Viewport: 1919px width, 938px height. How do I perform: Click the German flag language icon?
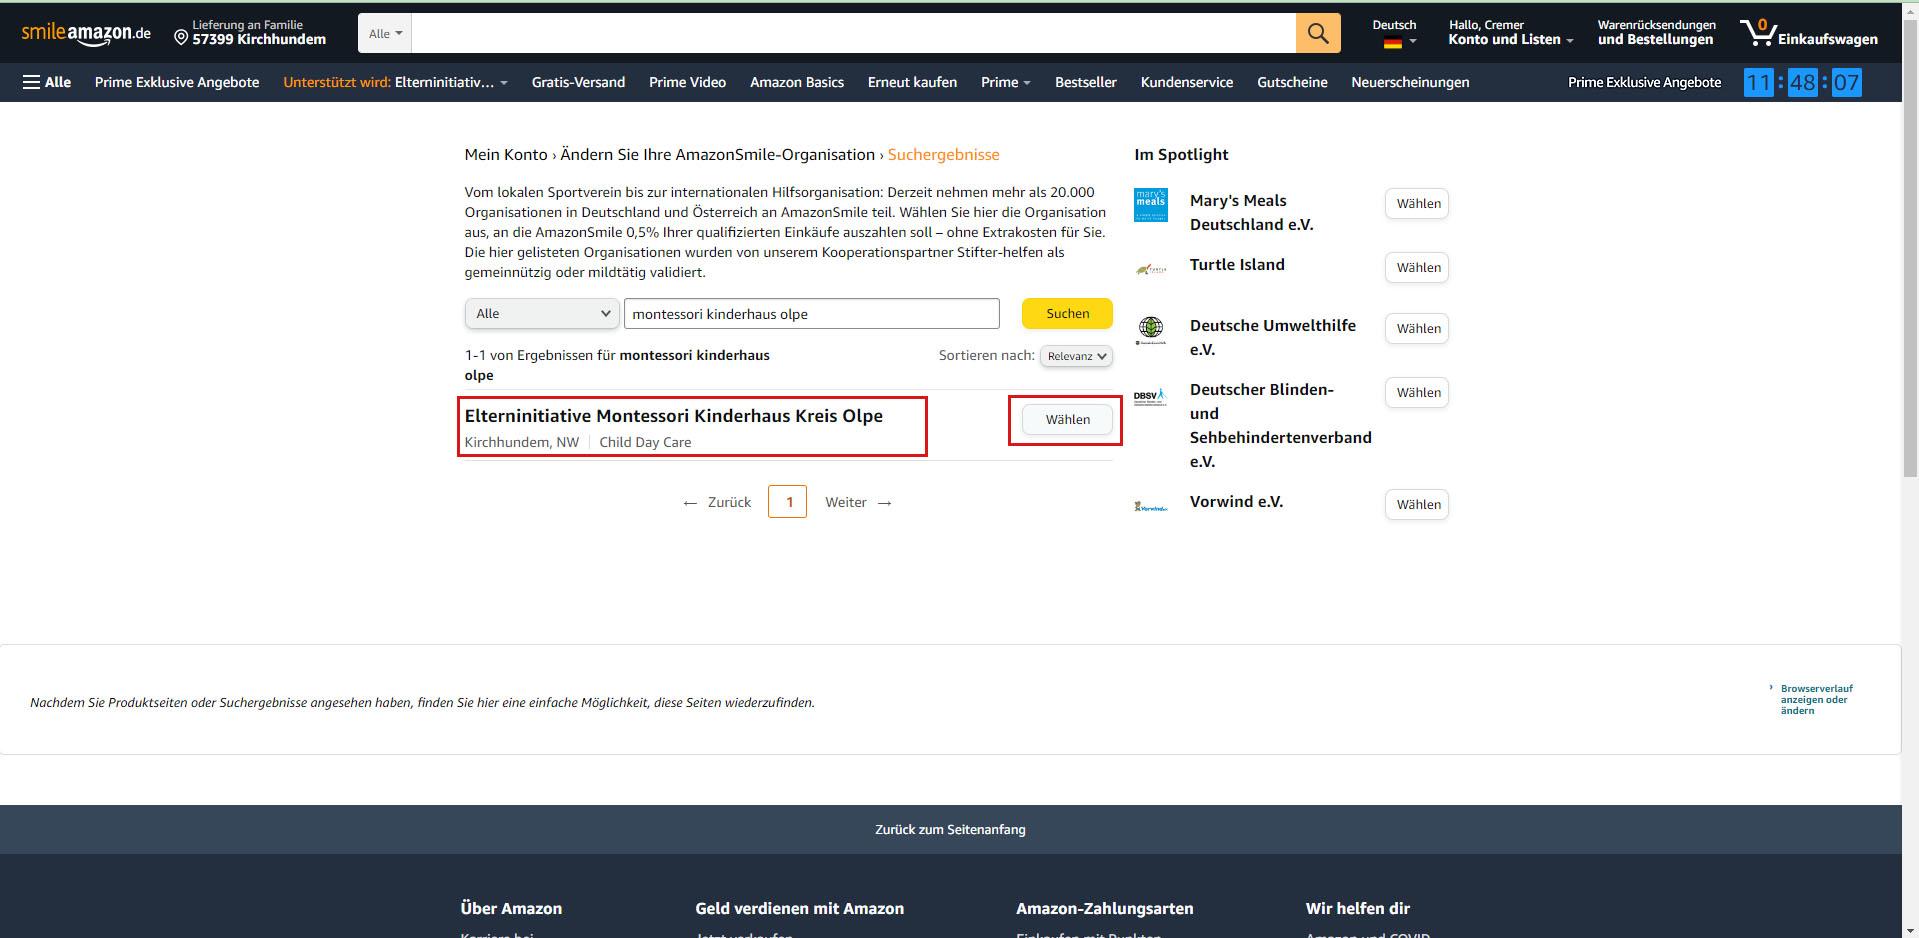click(1392, 42)
